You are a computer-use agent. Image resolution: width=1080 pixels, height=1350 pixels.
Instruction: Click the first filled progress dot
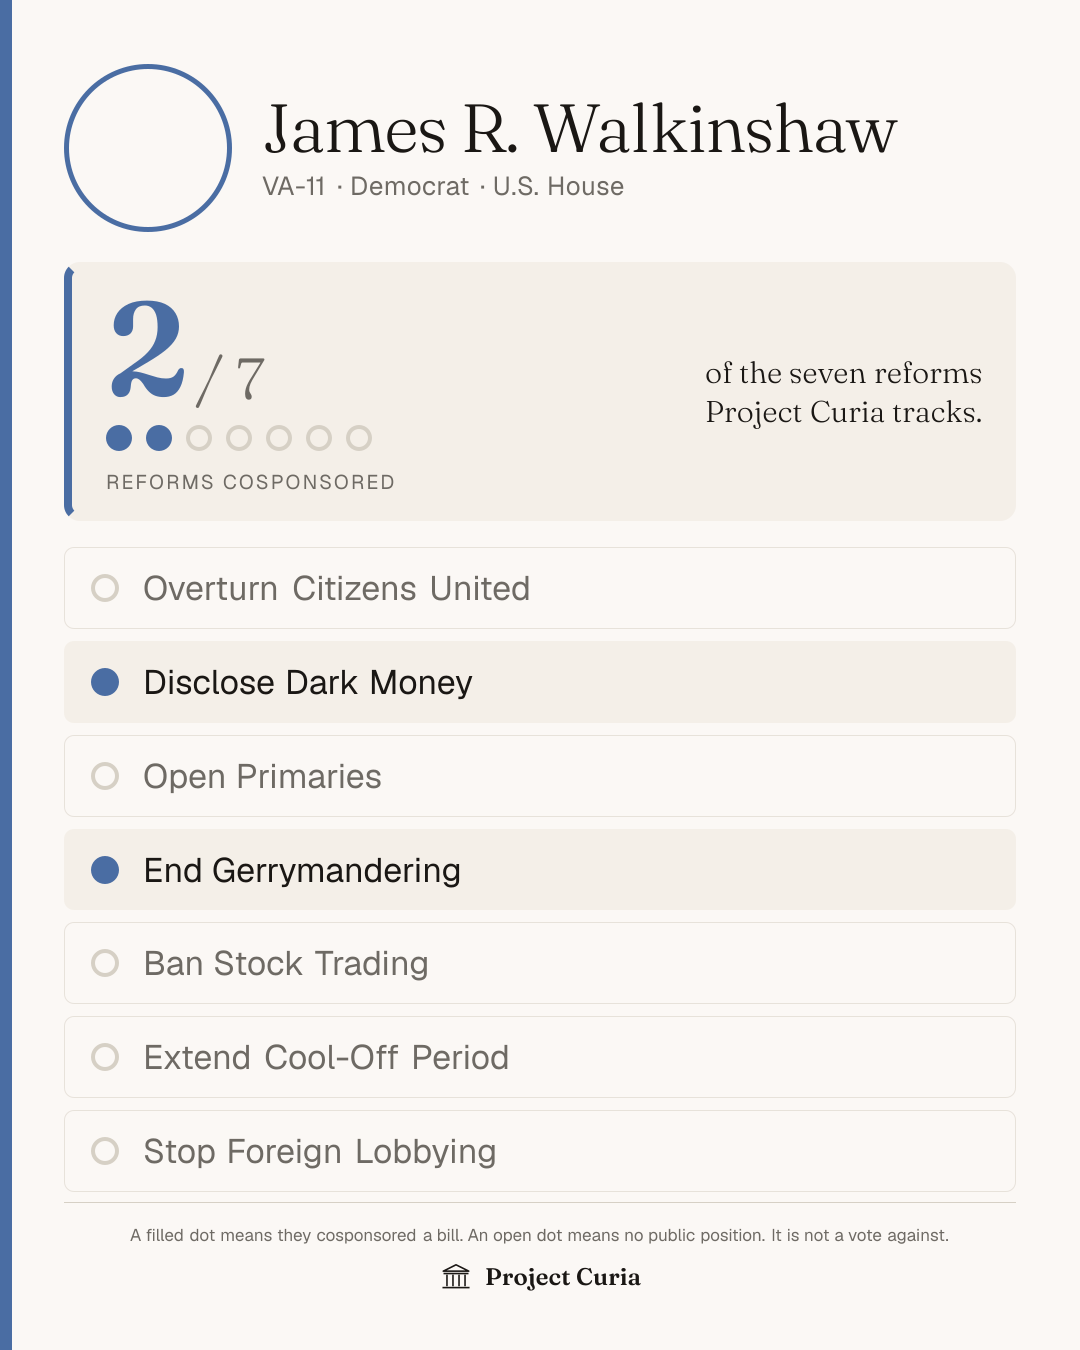coord(119,438)
